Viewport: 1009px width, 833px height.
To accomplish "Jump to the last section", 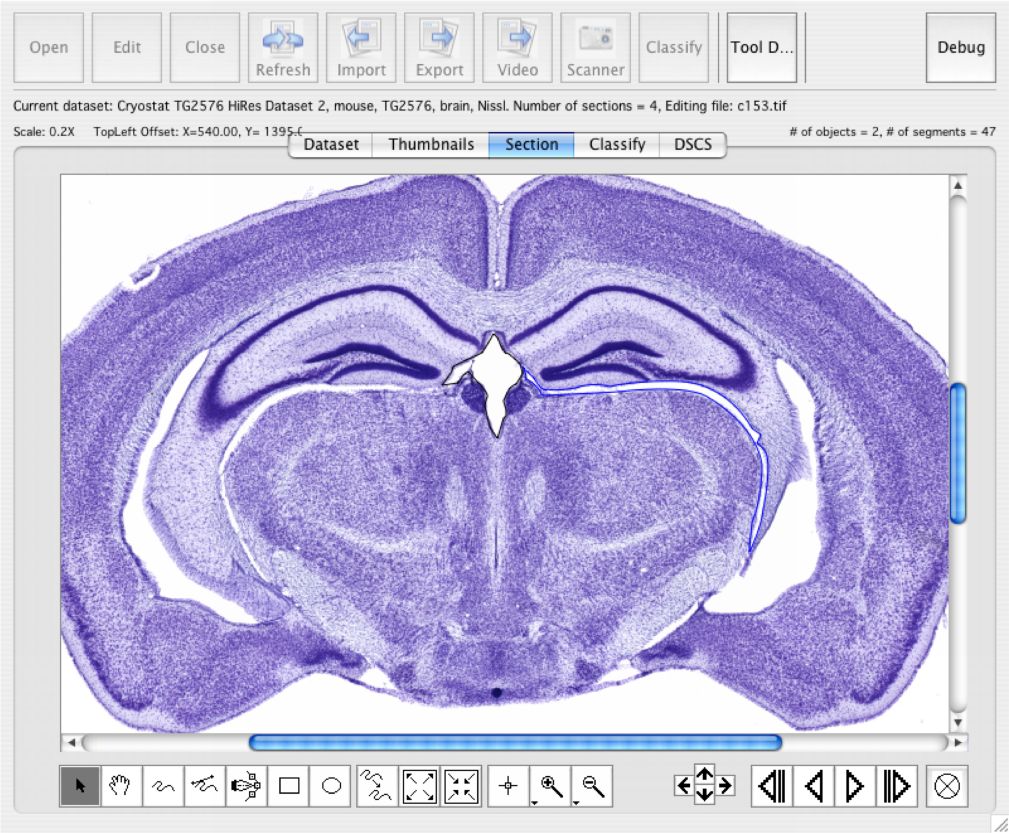I will [x=896, y=786].
